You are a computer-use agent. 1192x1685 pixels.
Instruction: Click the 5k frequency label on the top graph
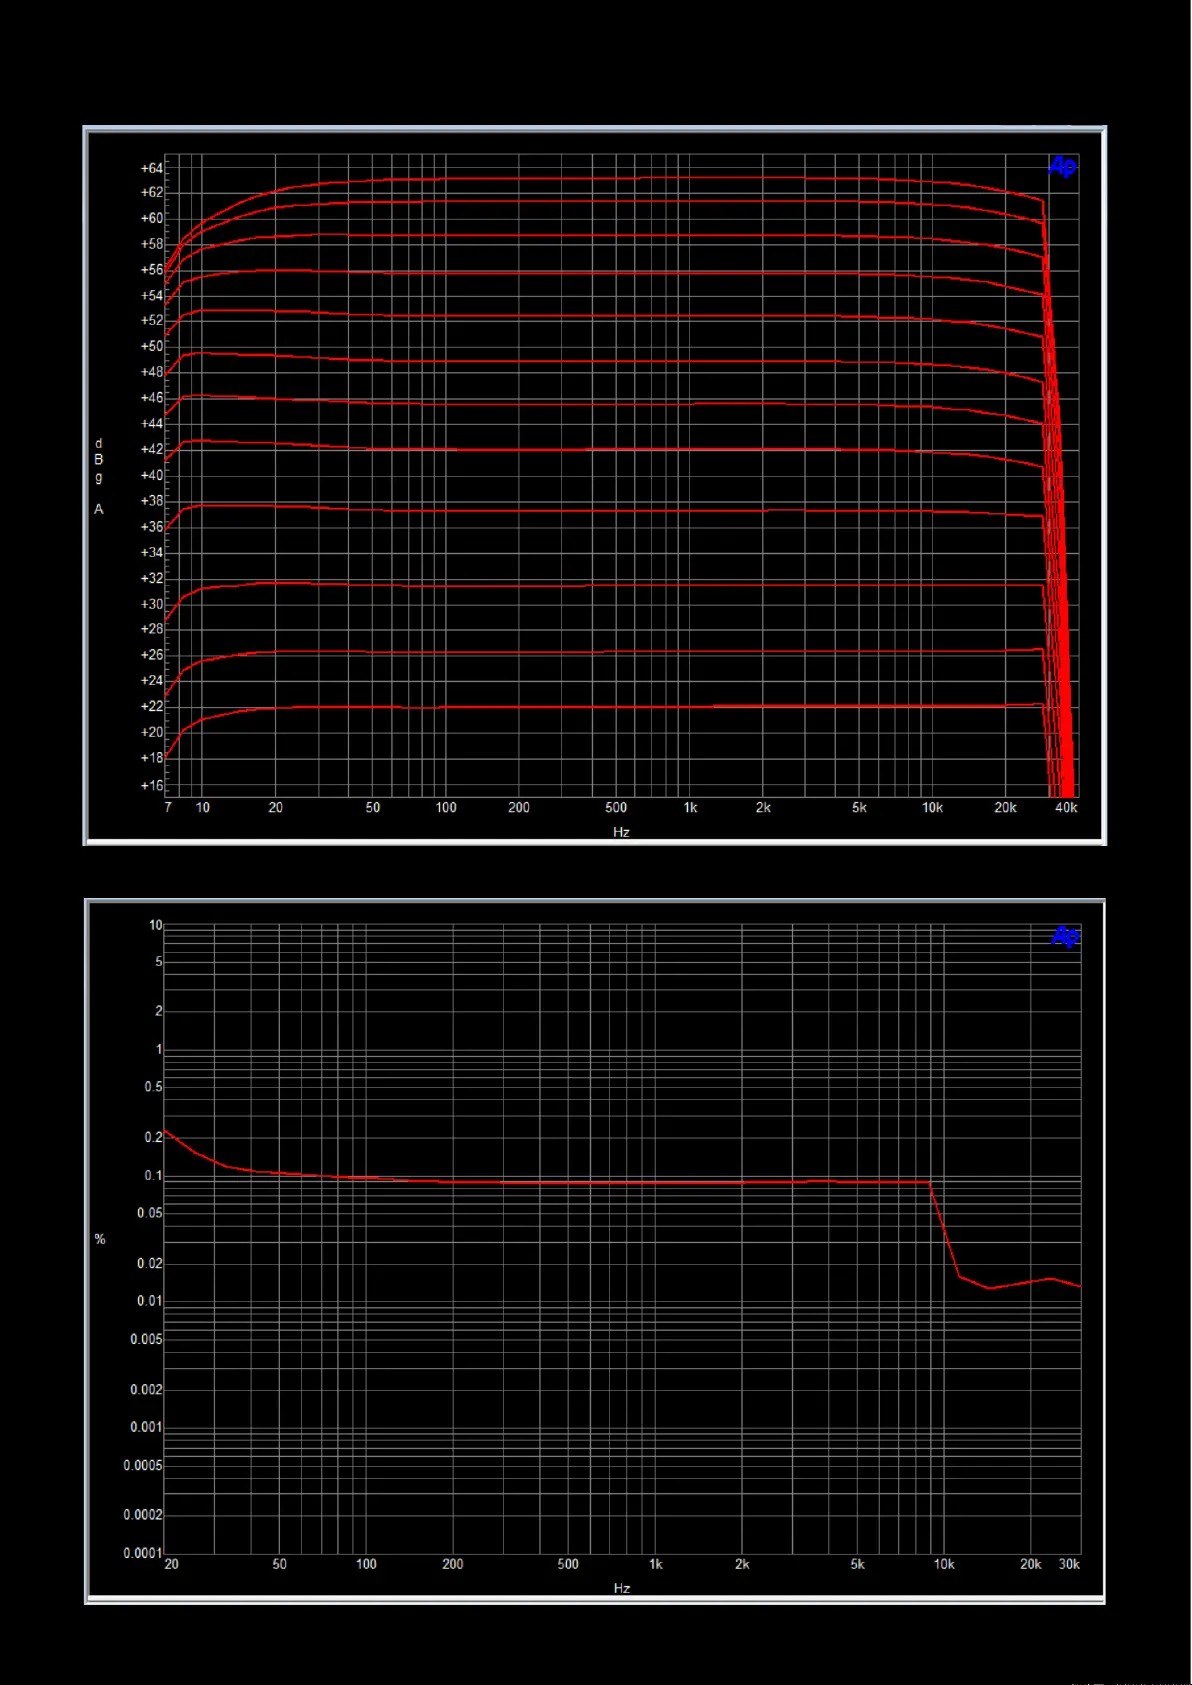[859, 808]
